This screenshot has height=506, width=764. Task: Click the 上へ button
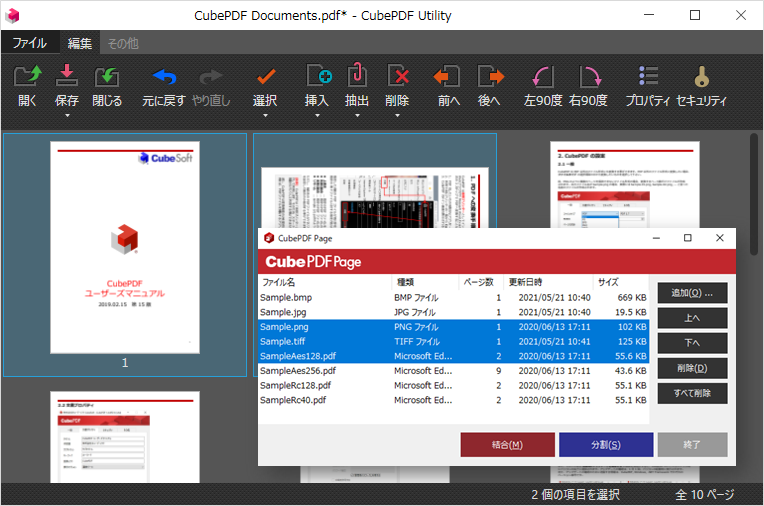coord(692,318)
